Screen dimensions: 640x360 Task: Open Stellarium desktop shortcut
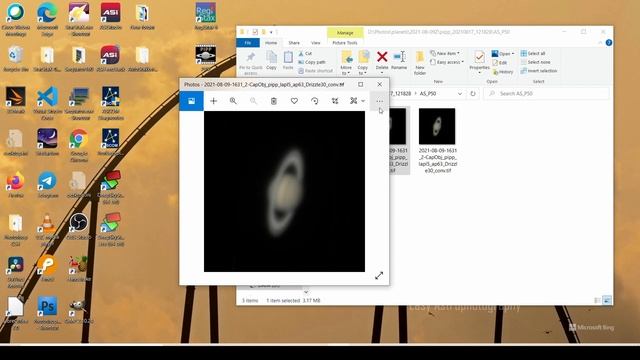47,142
